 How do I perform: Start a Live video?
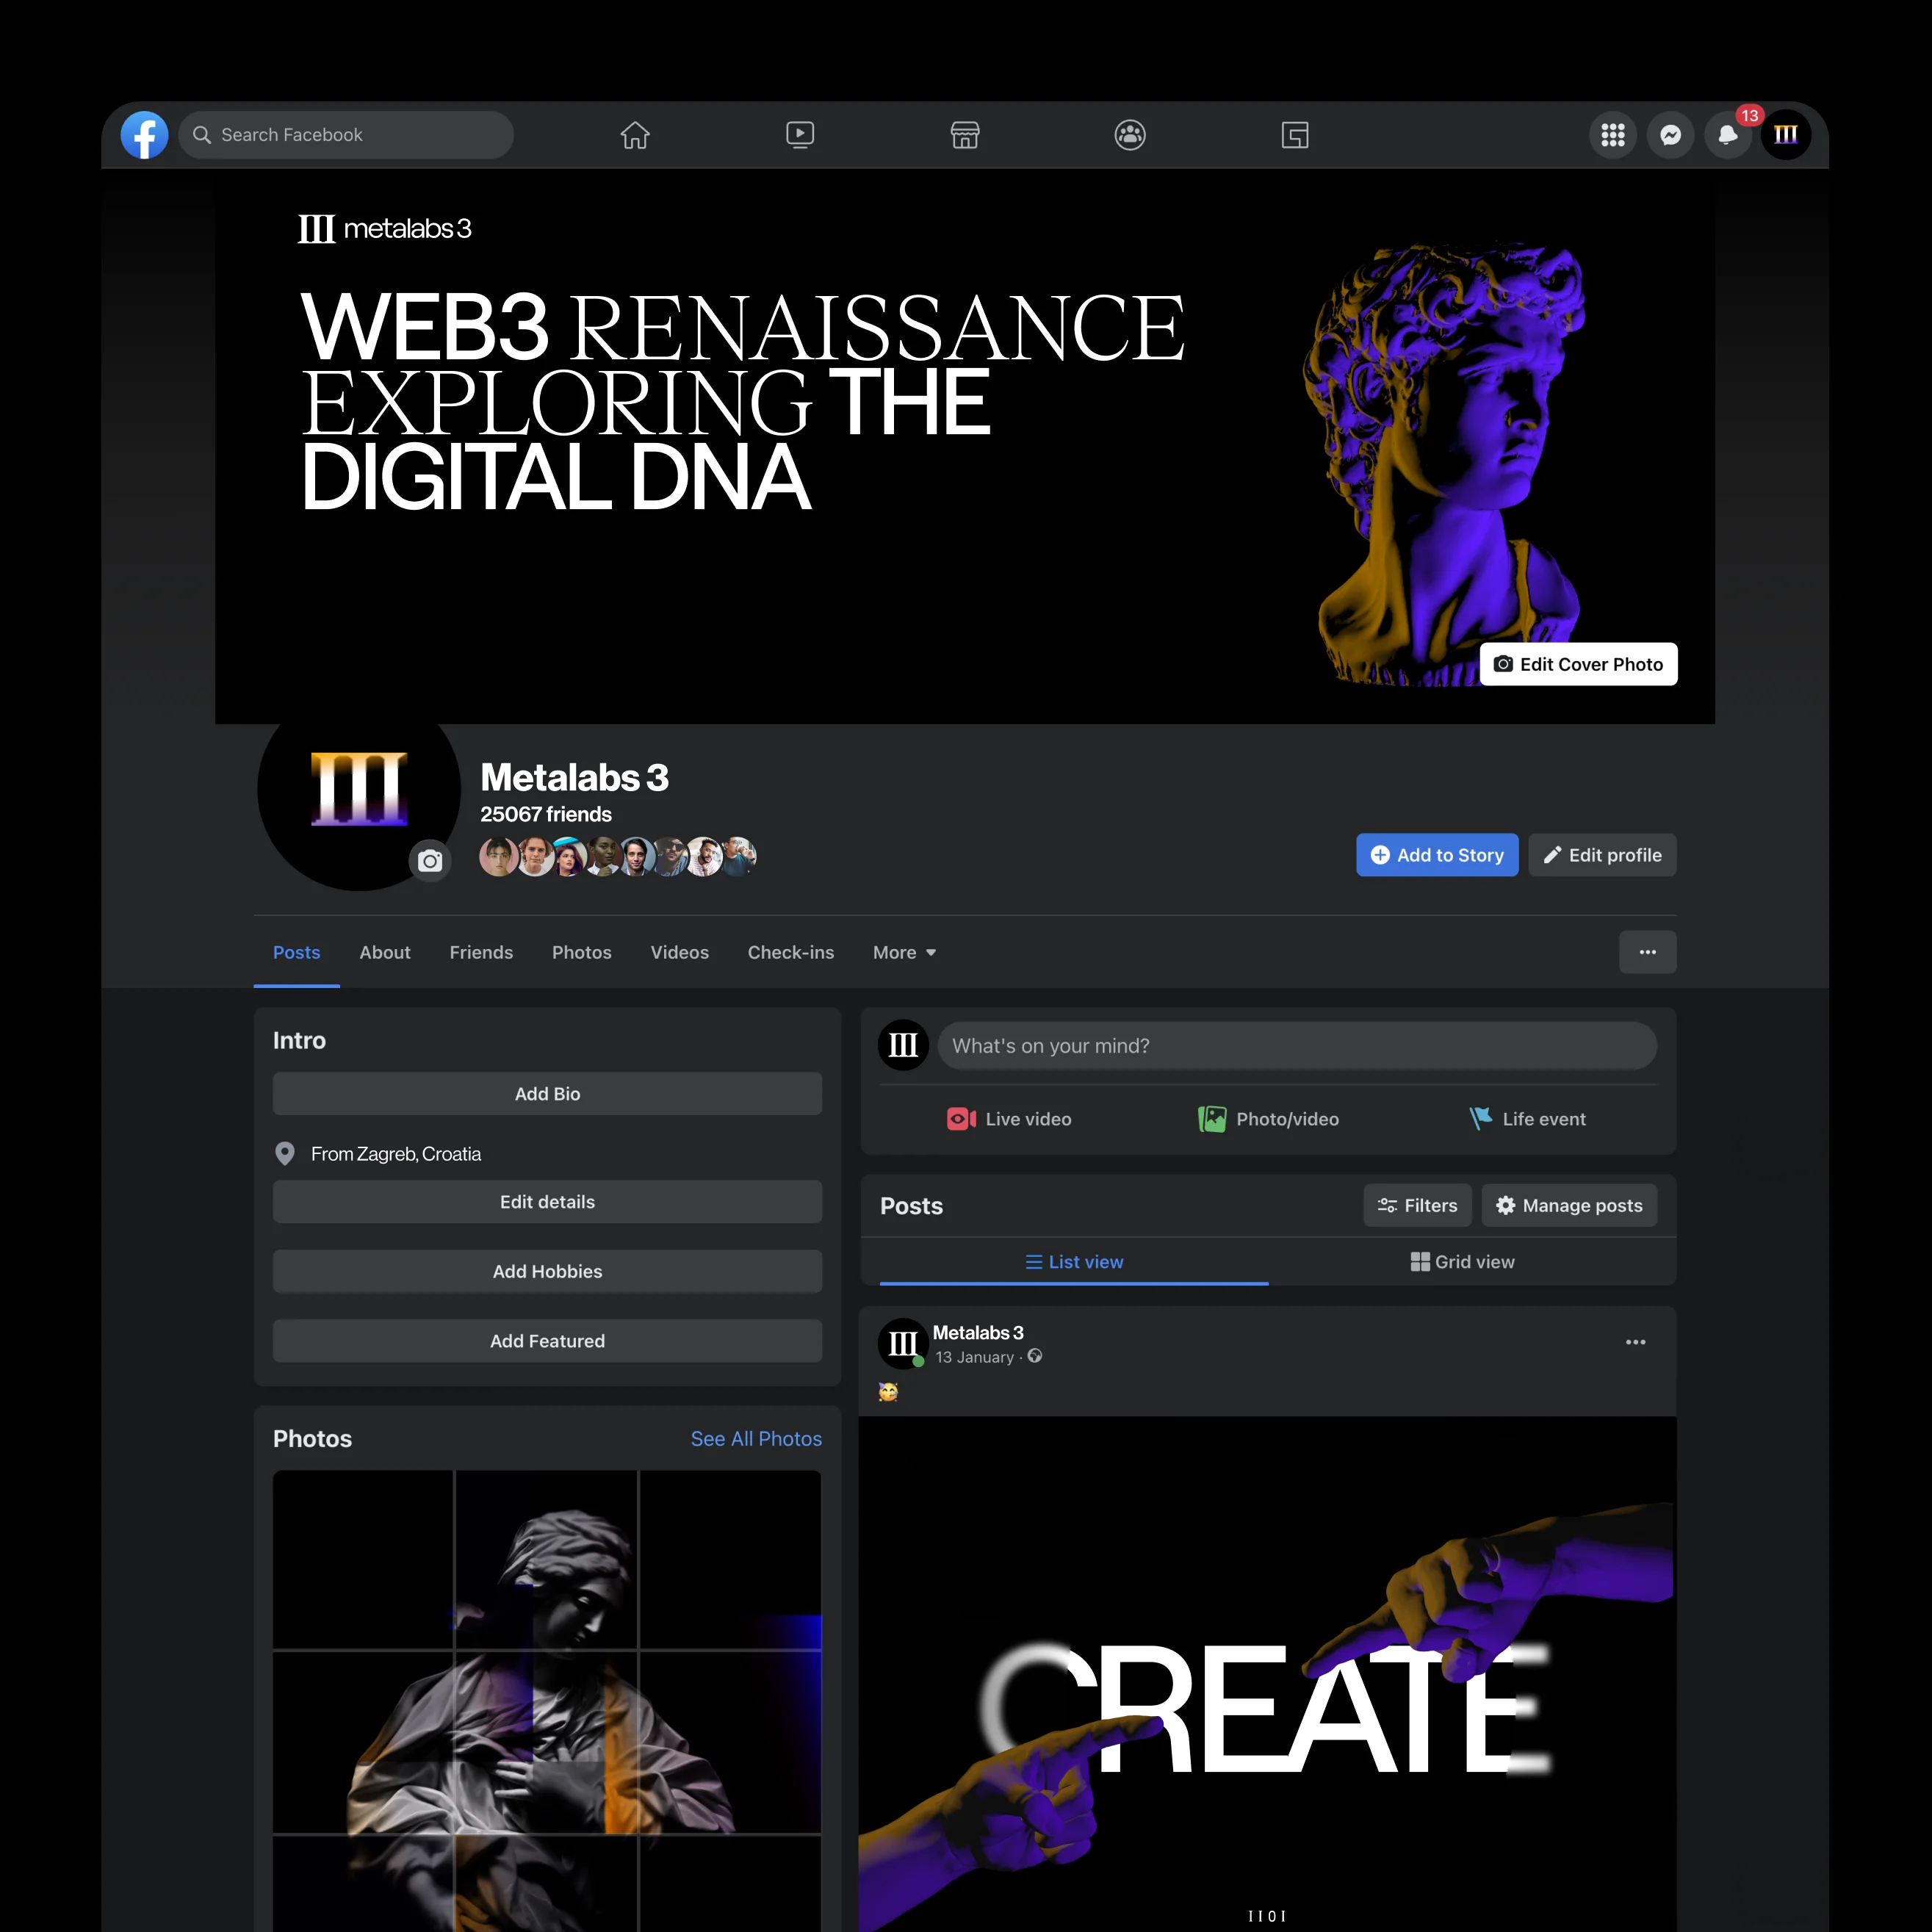[1009, 1119]
